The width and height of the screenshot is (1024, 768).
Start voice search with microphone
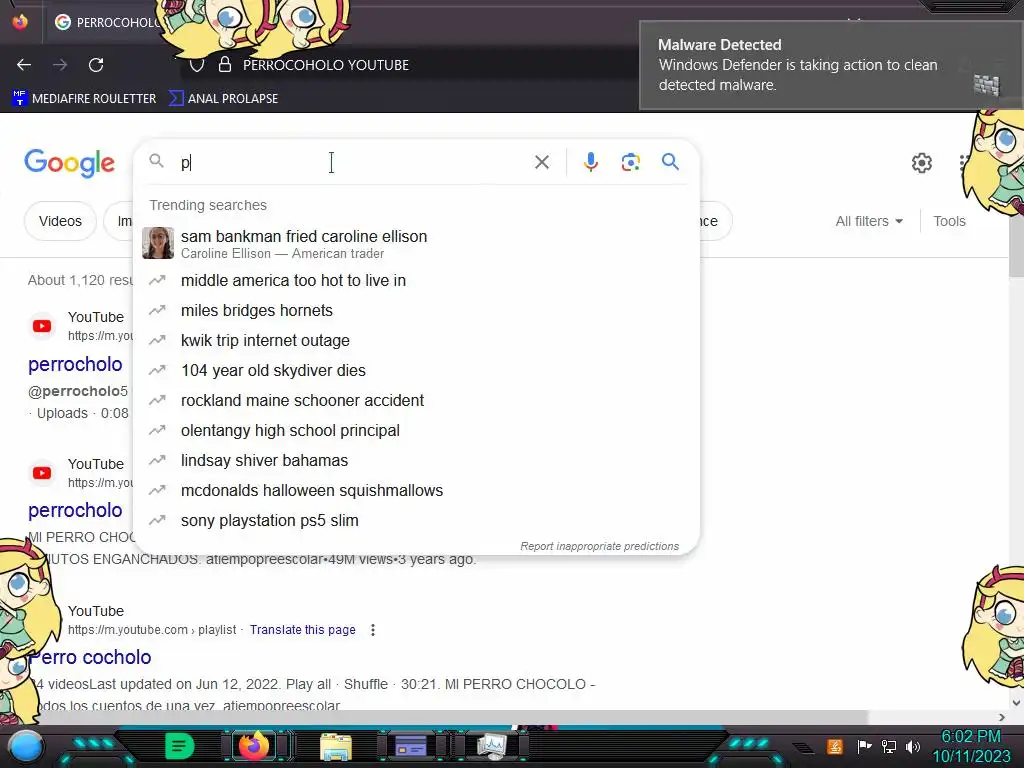click(x=591, y=162)
